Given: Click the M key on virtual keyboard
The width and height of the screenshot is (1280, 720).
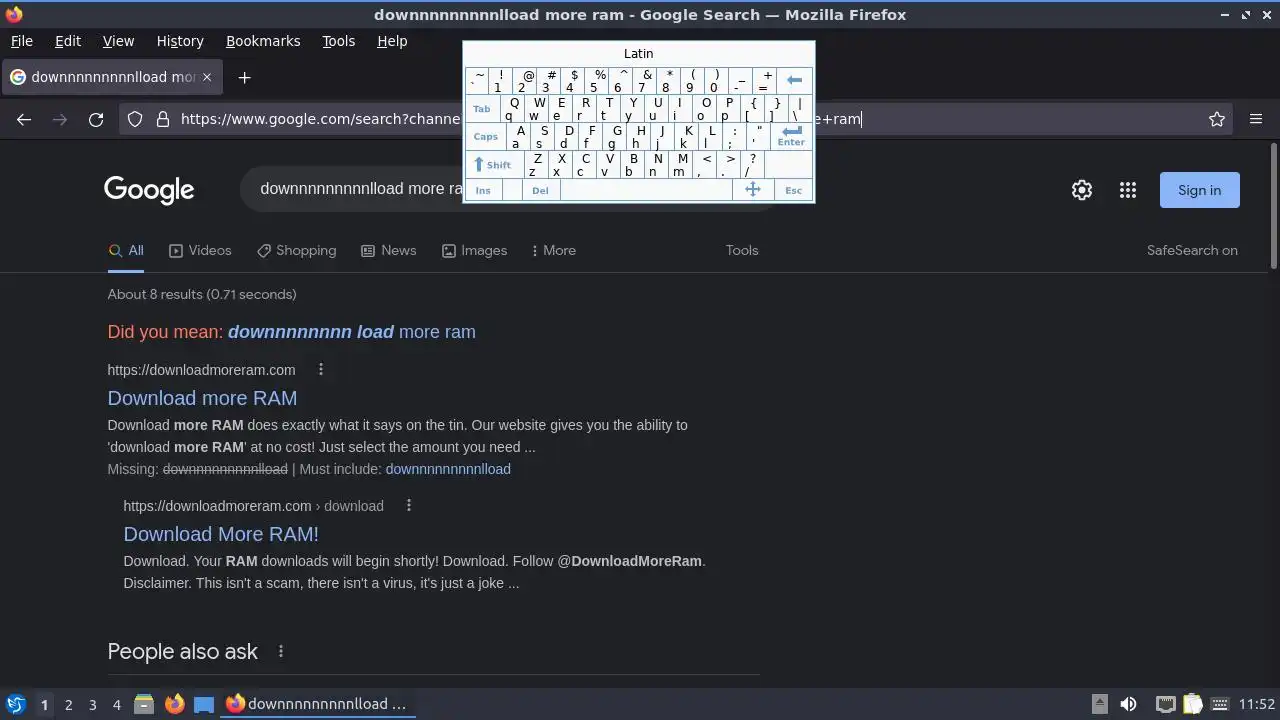Looking at the screenshot, I should coord(681,165).
